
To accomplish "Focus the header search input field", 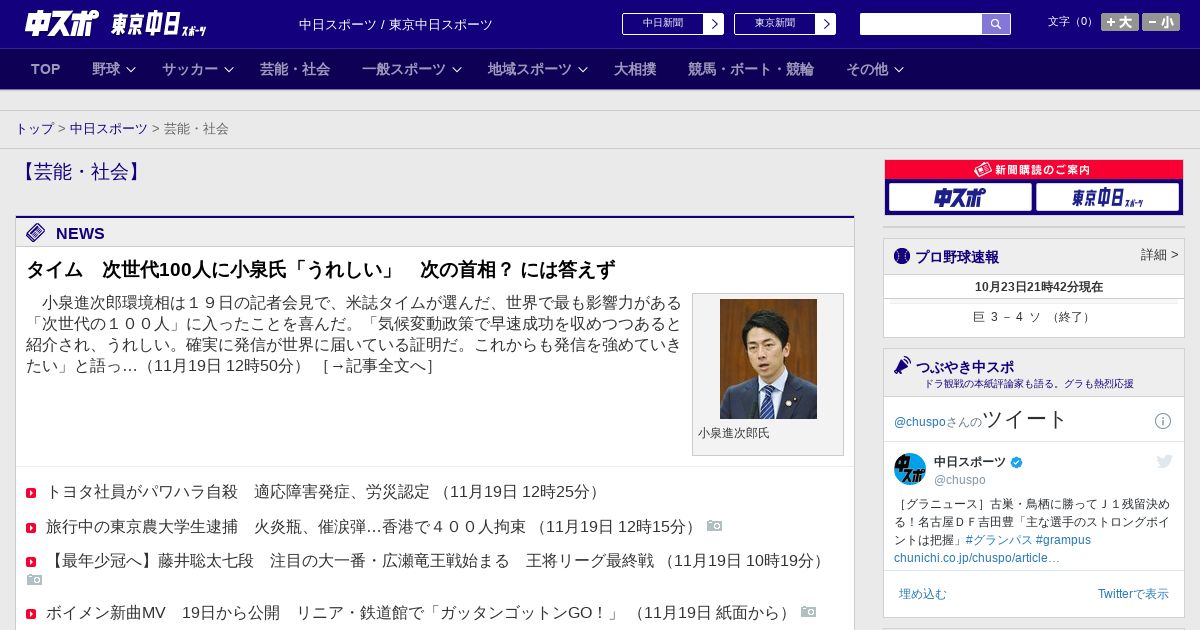I will pyautogui.click(x=921, y=24).
